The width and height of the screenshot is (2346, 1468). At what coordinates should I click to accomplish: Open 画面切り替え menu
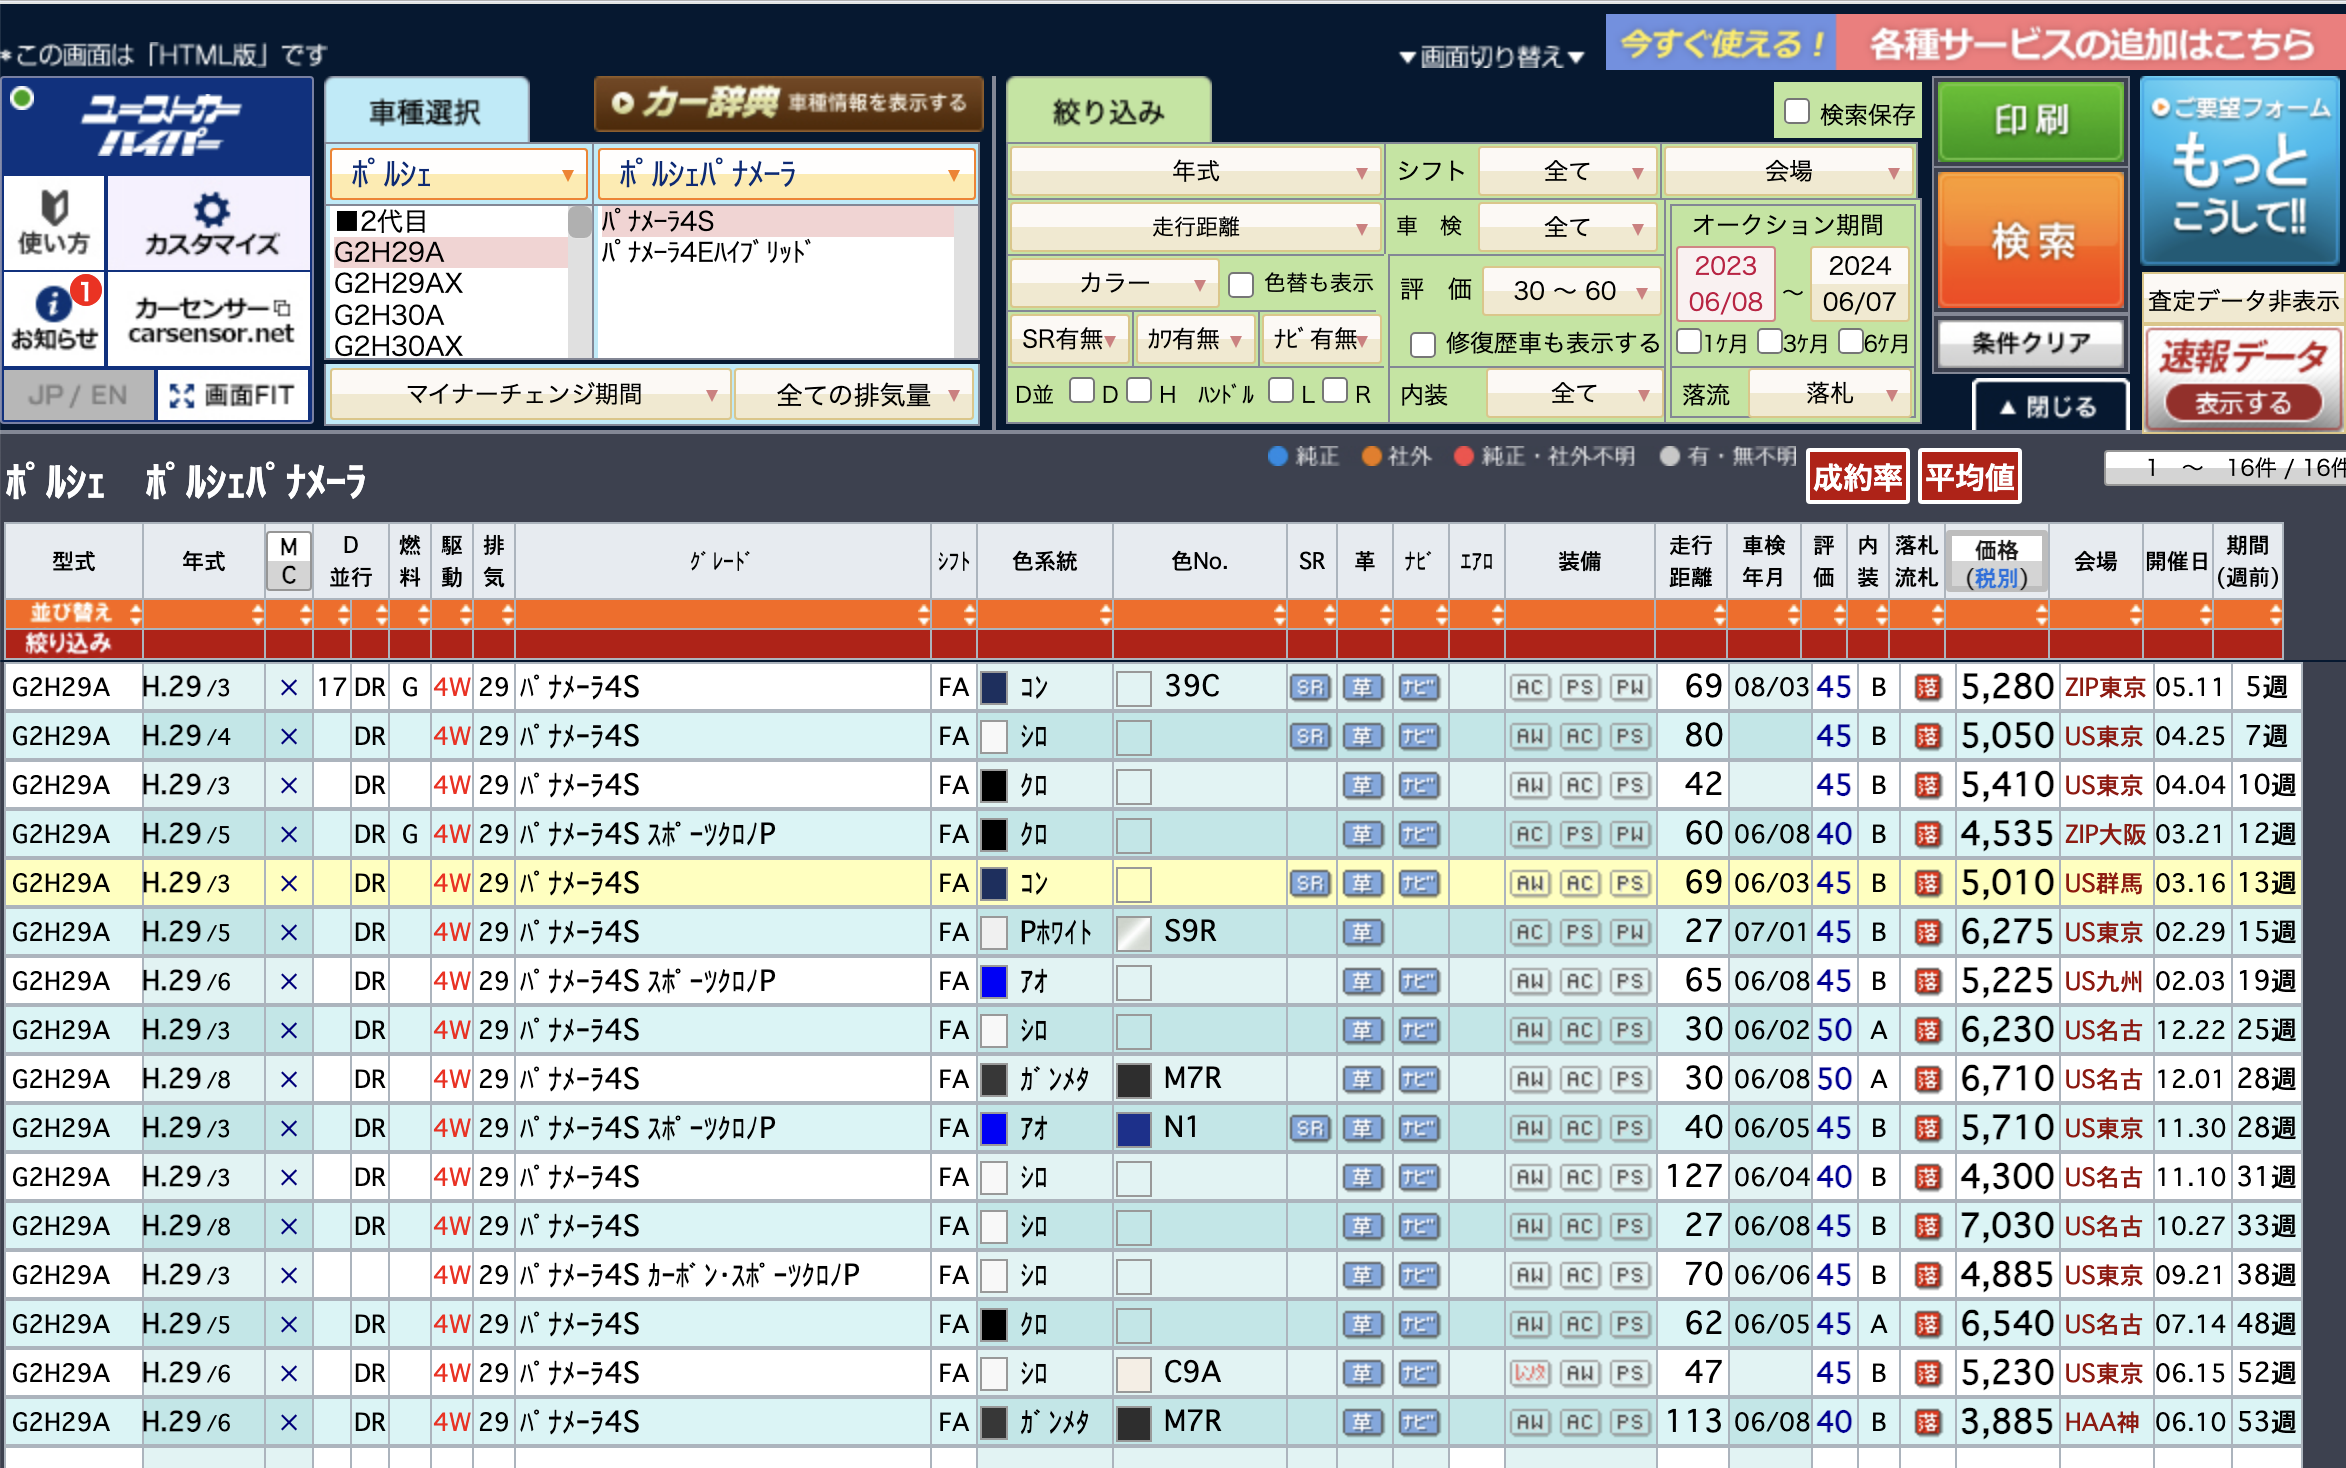pos(1491,56)
